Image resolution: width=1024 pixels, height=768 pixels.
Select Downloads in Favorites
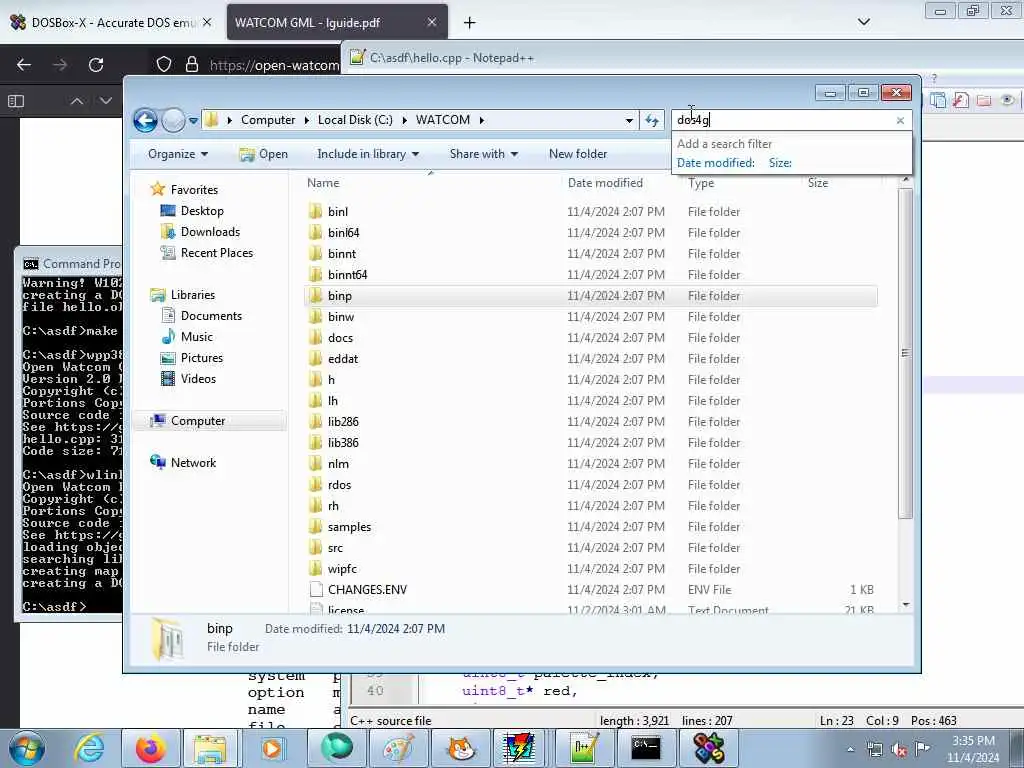[210, 232]
